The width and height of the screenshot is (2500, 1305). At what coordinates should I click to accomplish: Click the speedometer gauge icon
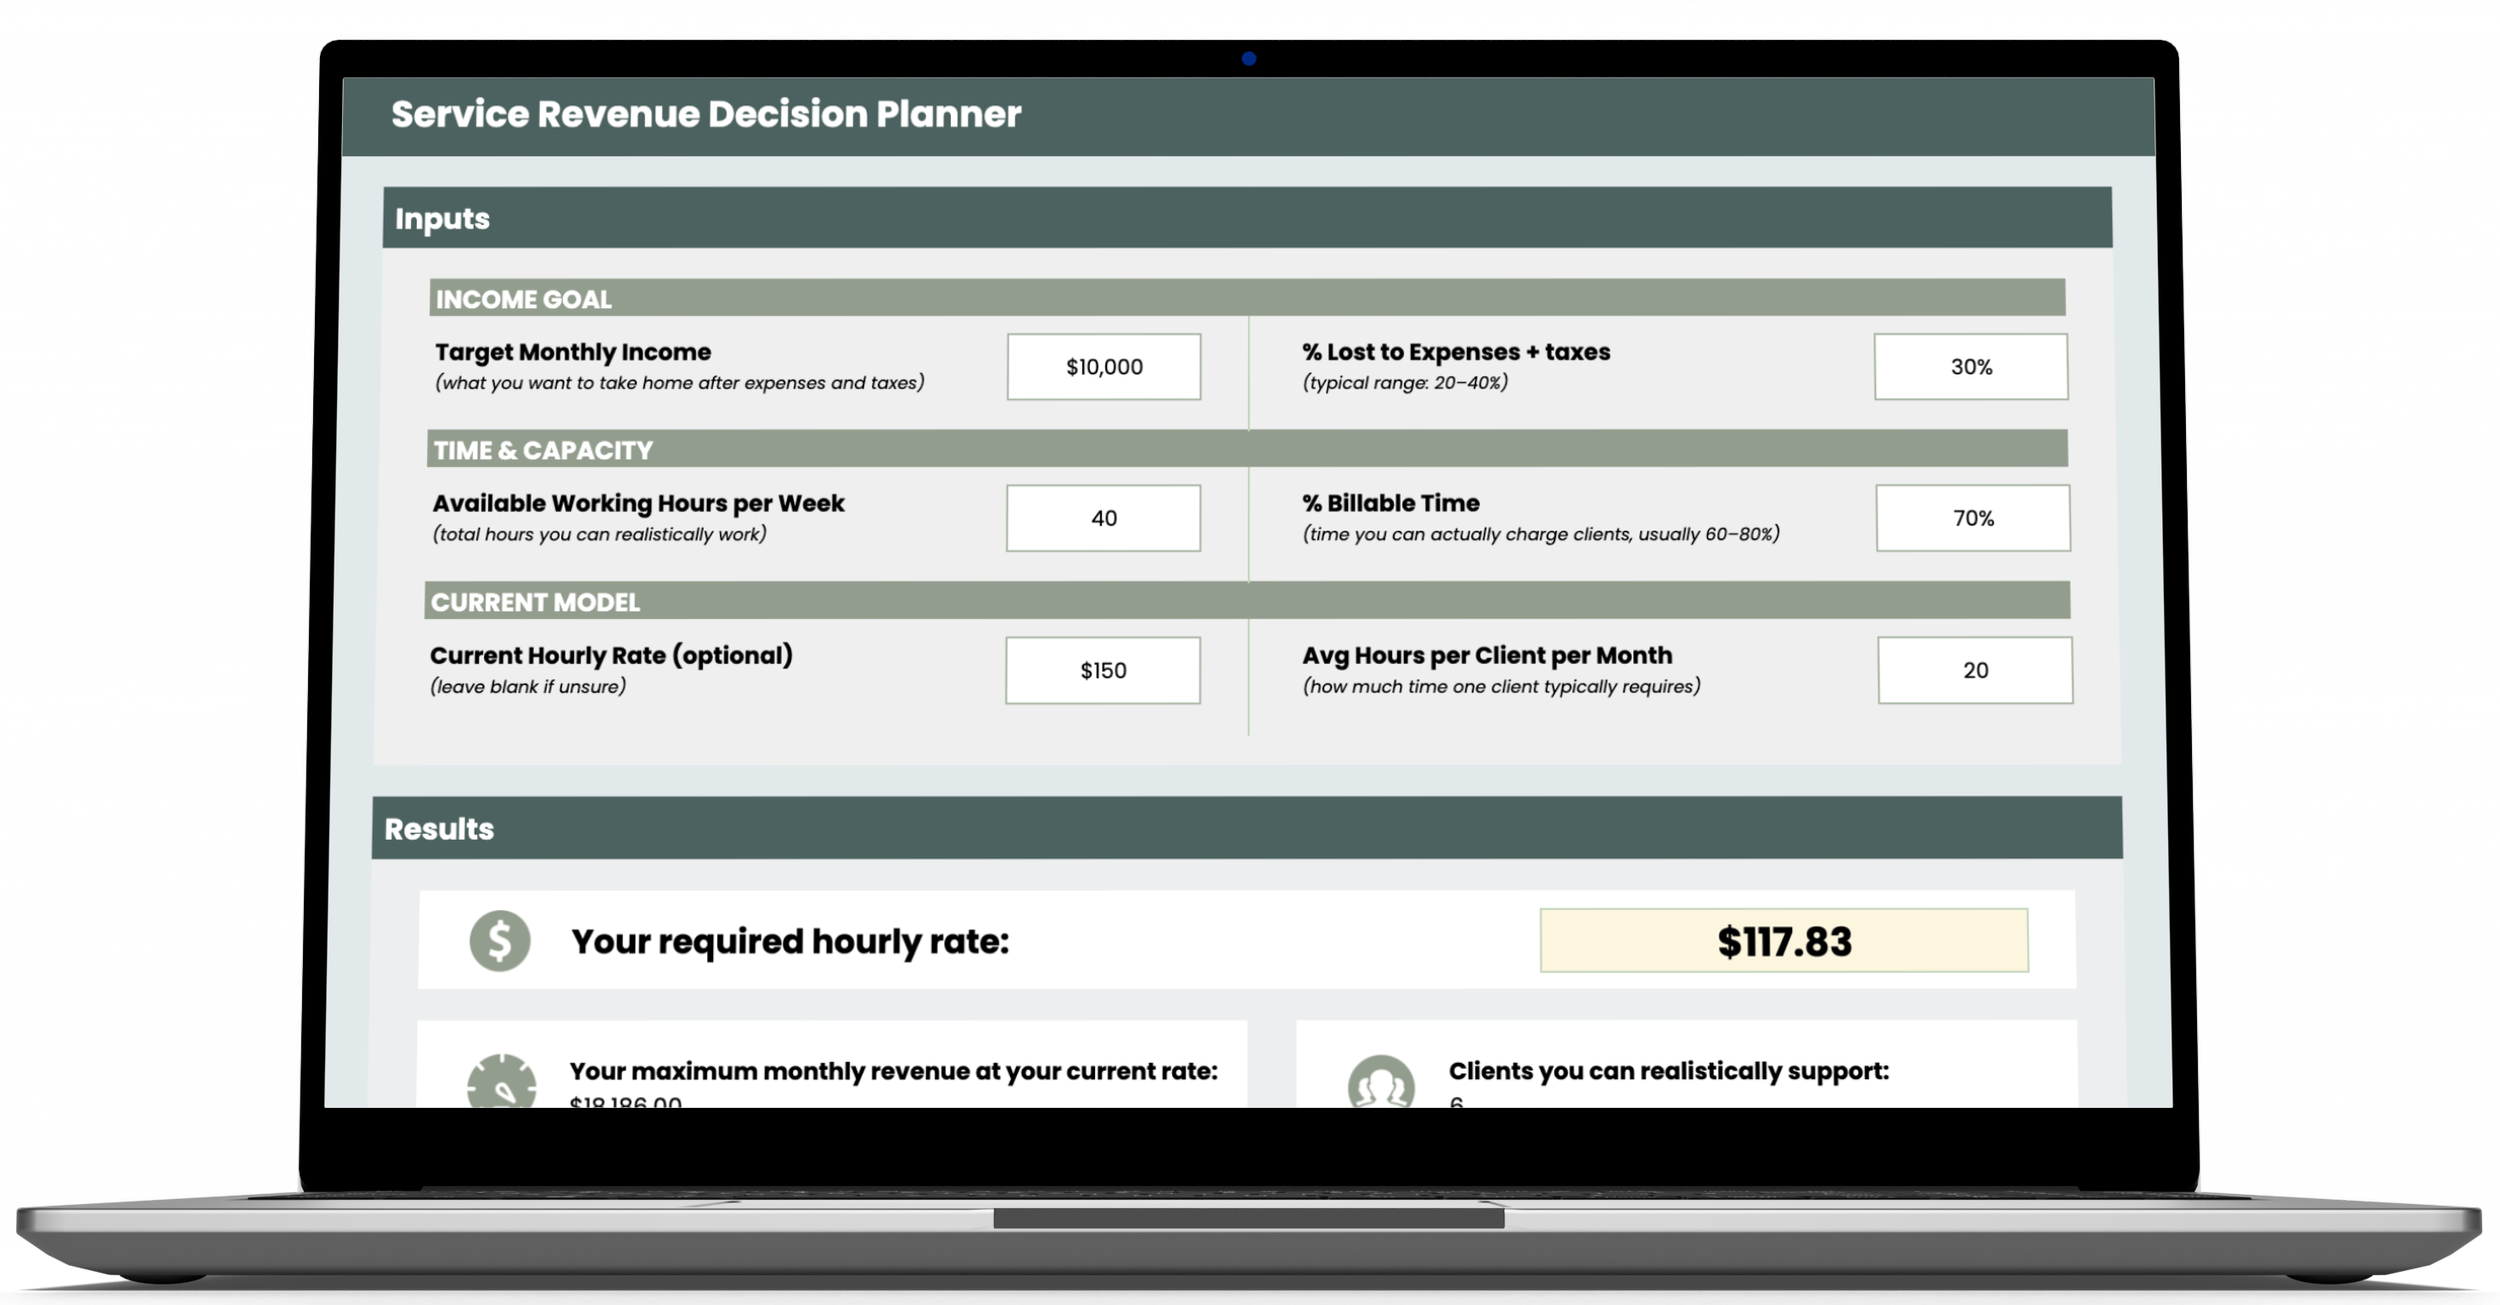(502, 1082)
